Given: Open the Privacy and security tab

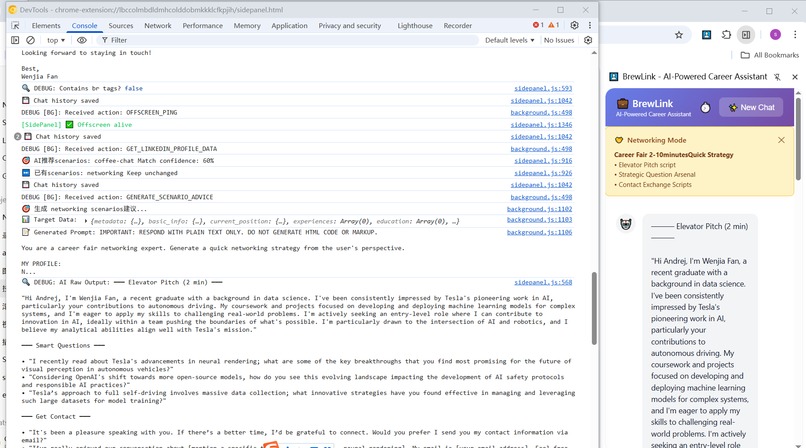Looking at the screenshot, I should coord(350,25).
